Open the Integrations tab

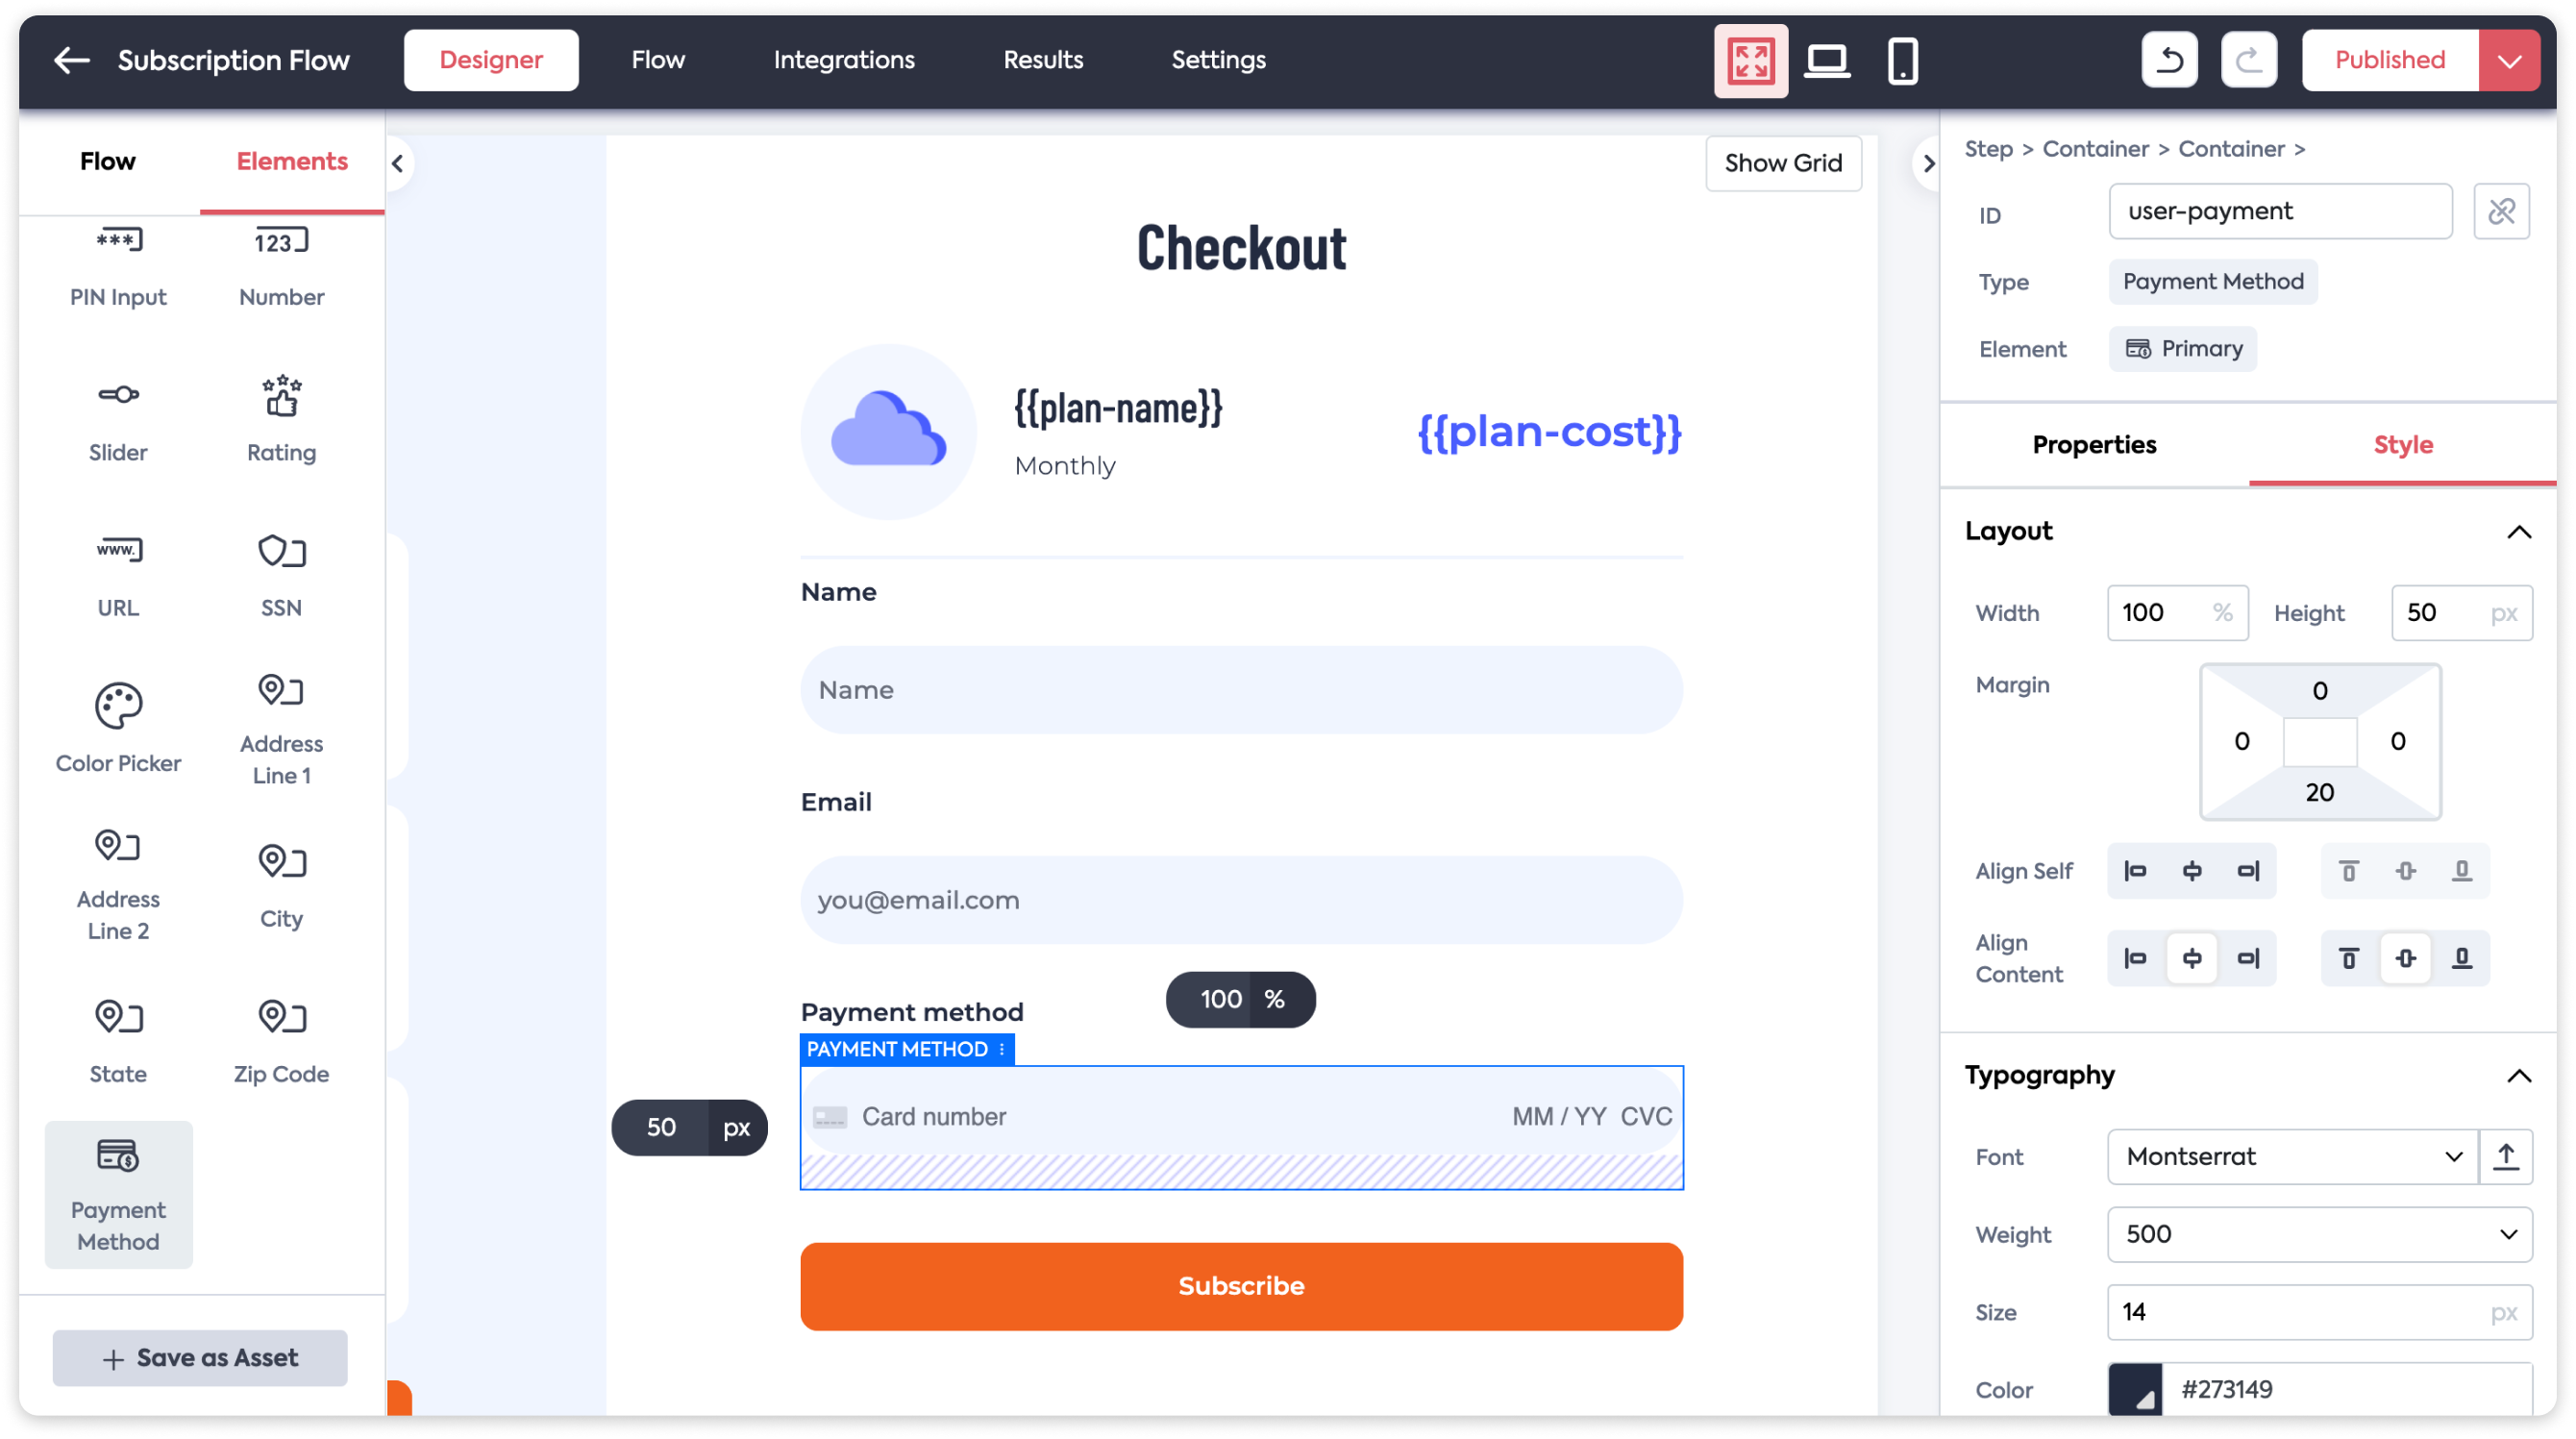(x=844, y=60)
